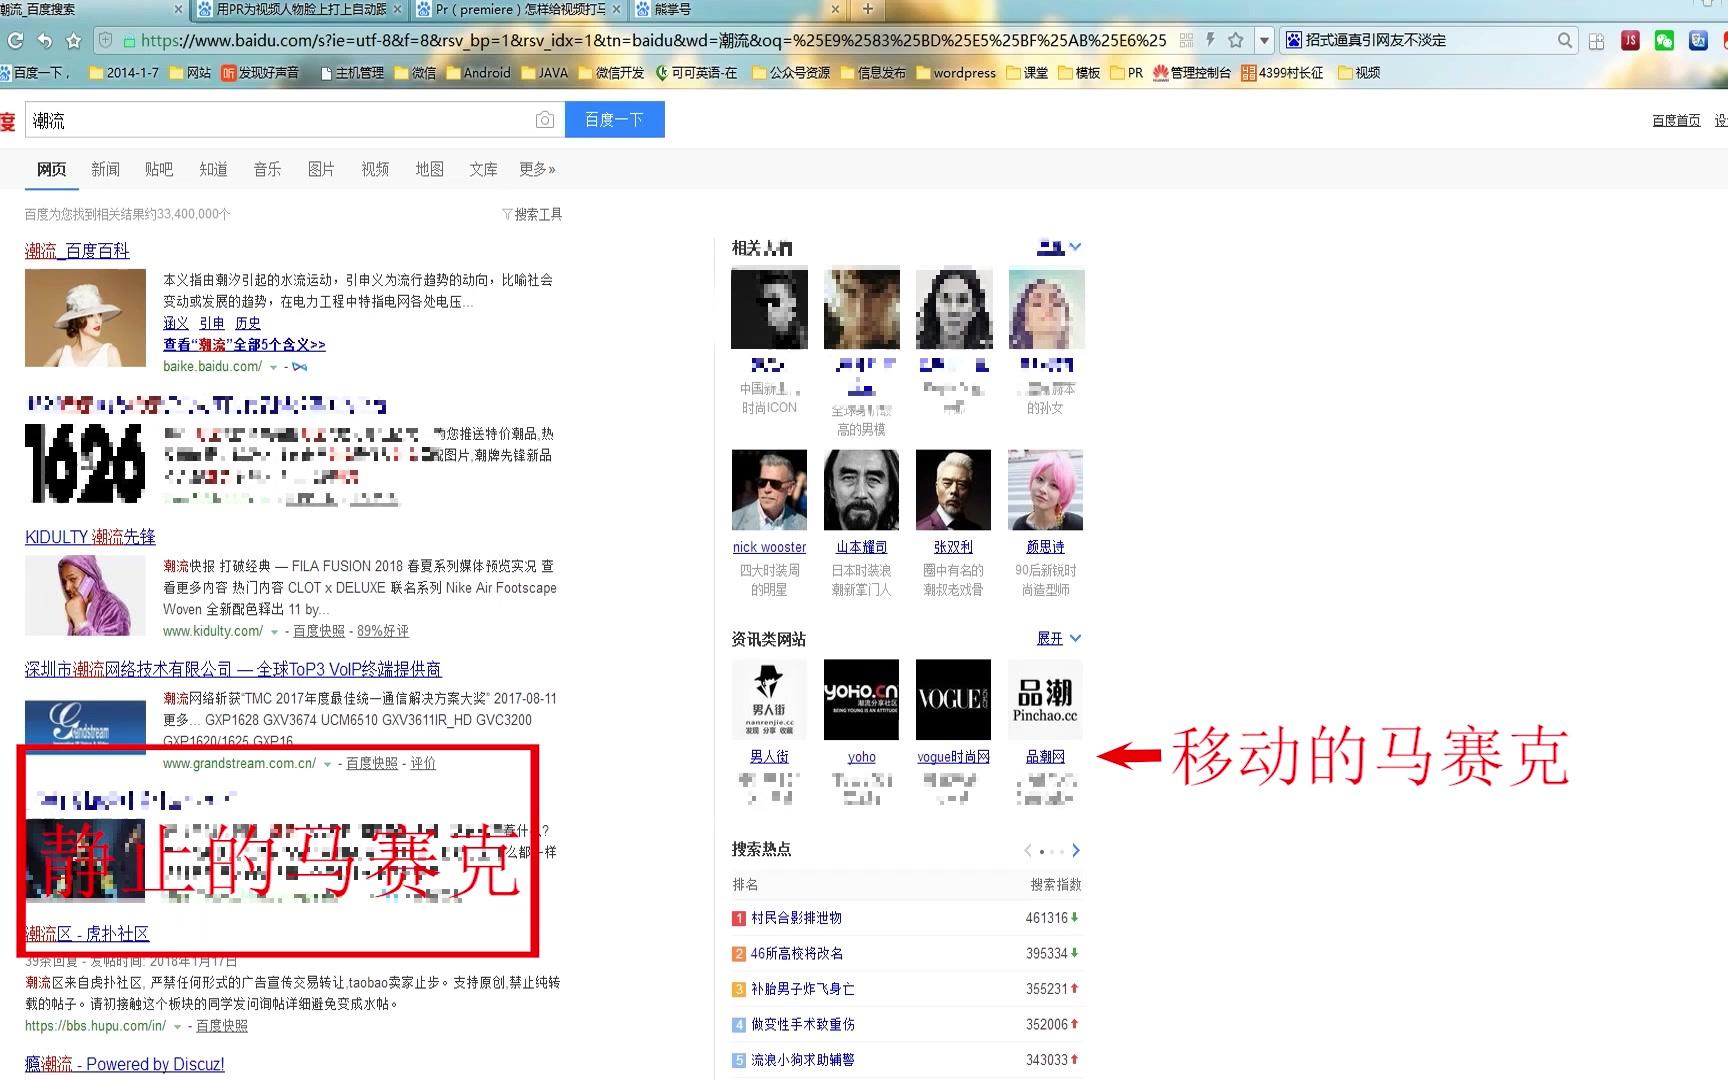Open the Android bookmark folder
Viewport: 1728px width, 1080px height.
click(x=478, y=72)
